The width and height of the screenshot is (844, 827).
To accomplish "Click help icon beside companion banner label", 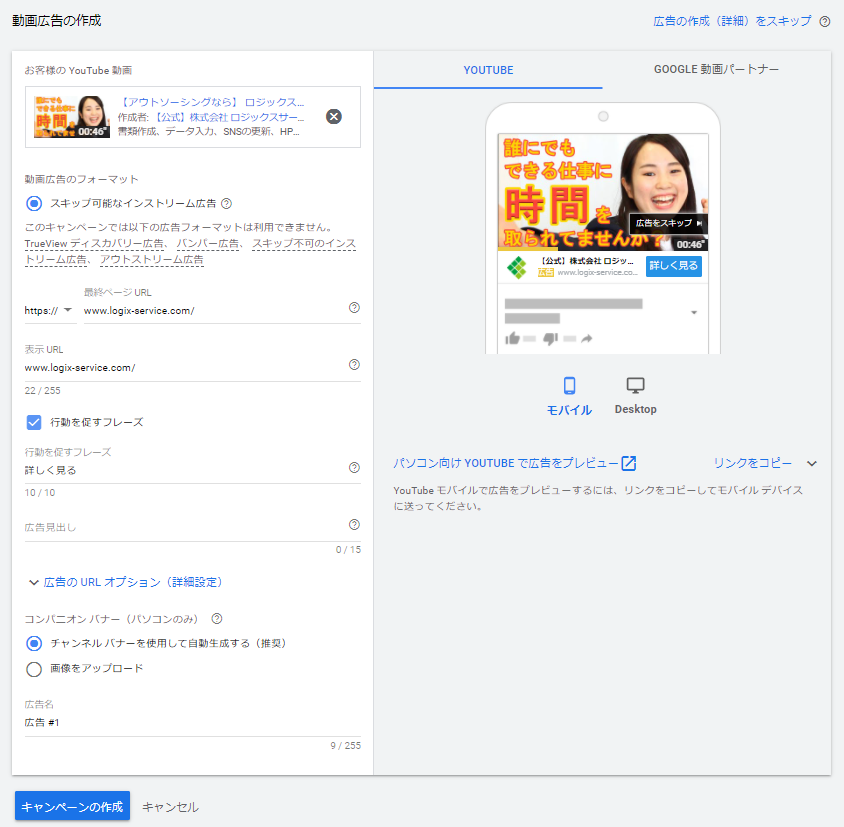I will (217, 618).
